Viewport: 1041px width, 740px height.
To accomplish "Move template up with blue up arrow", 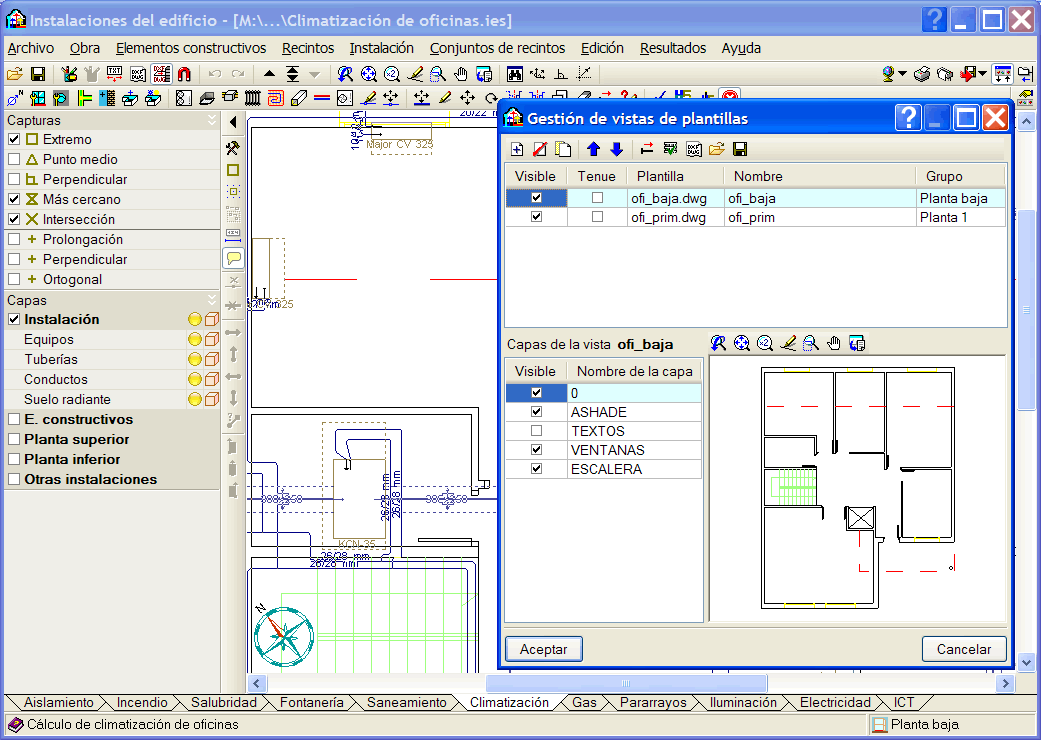I will pos(594,149).
